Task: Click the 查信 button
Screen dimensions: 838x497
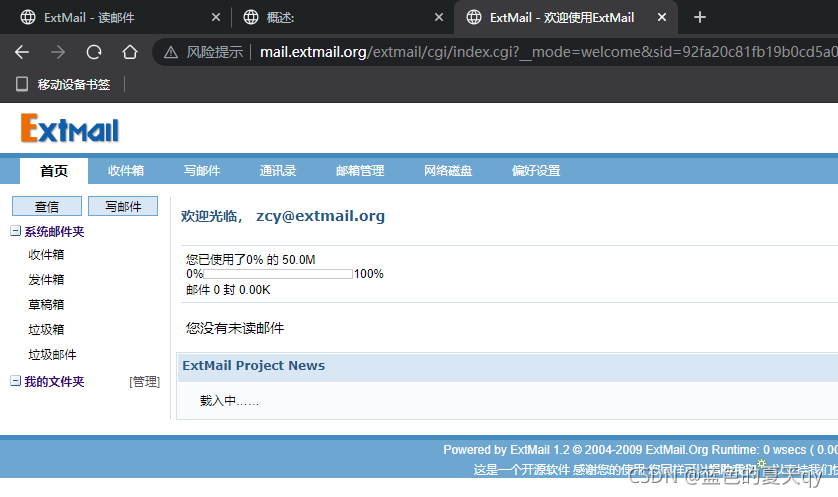Action: 47,206
